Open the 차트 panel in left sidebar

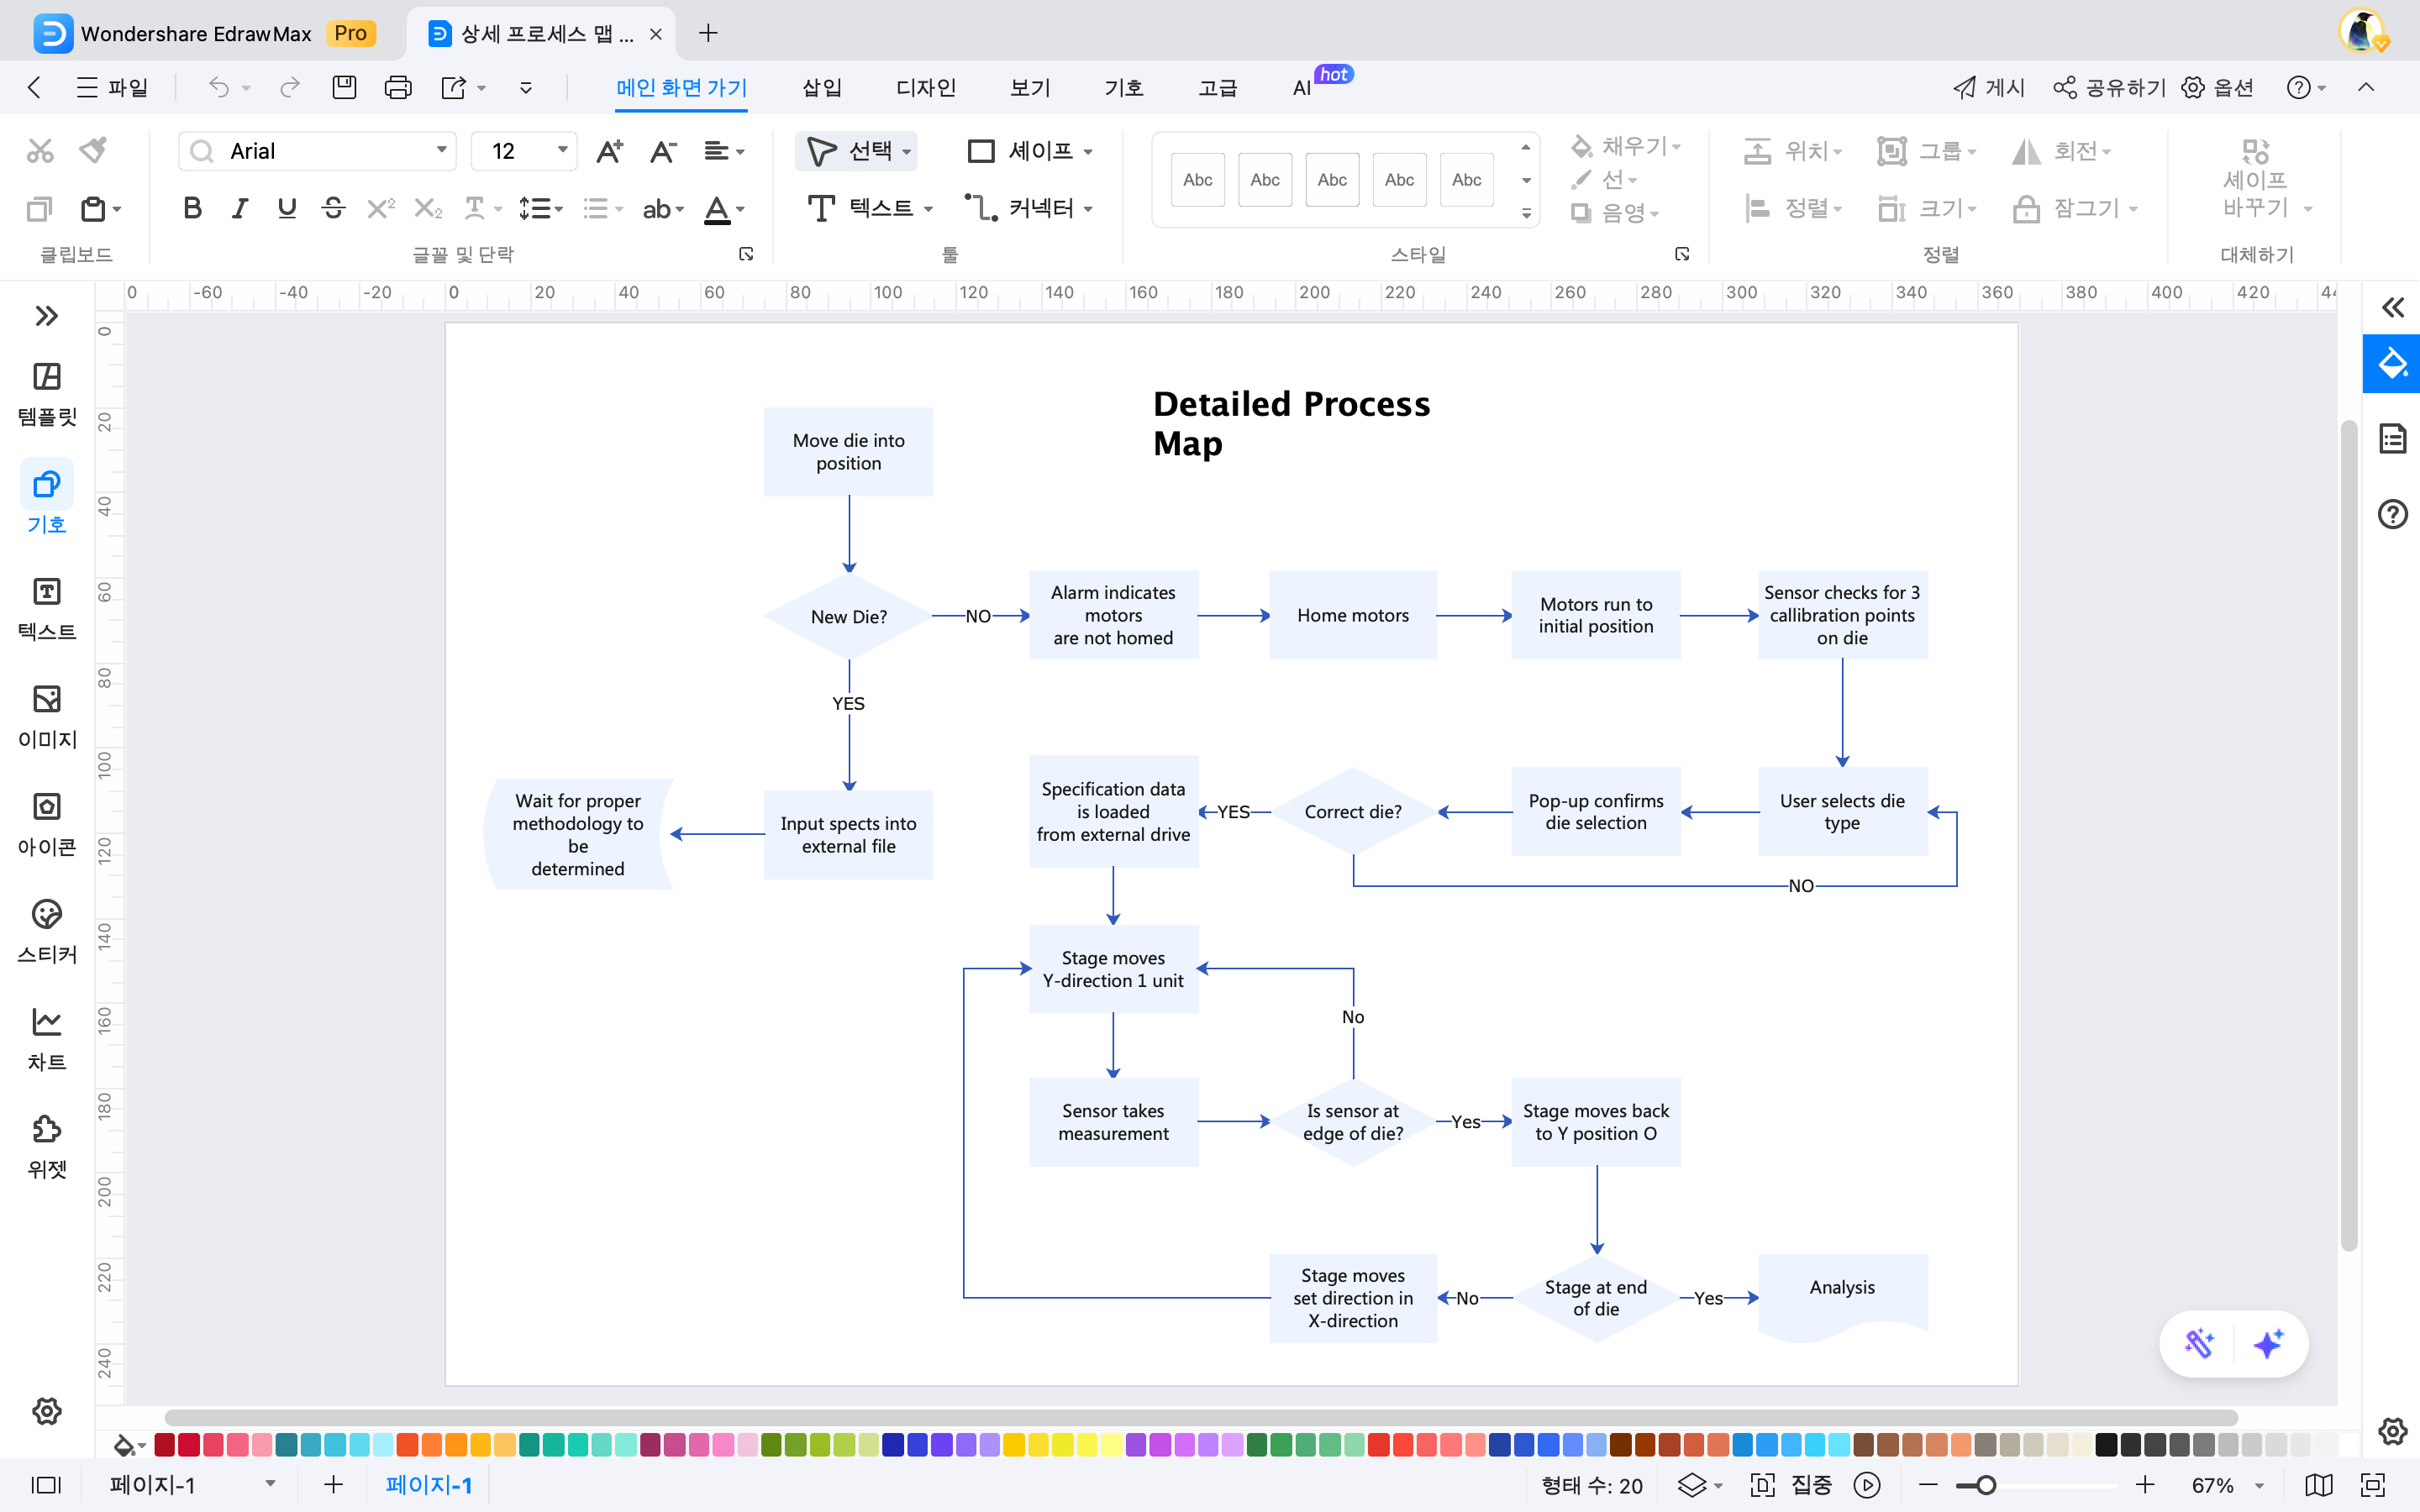[46, 1039]
